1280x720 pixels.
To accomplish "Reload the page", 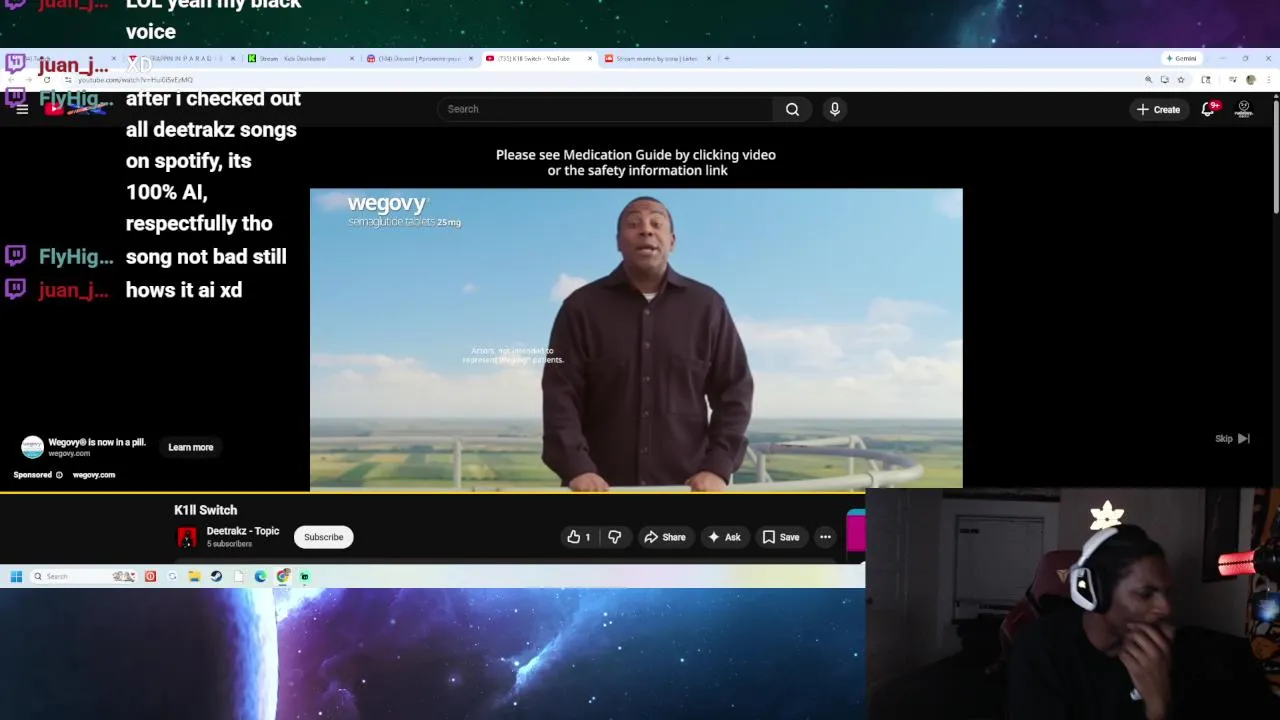I will pyautogui.click(x=47, y=80).
